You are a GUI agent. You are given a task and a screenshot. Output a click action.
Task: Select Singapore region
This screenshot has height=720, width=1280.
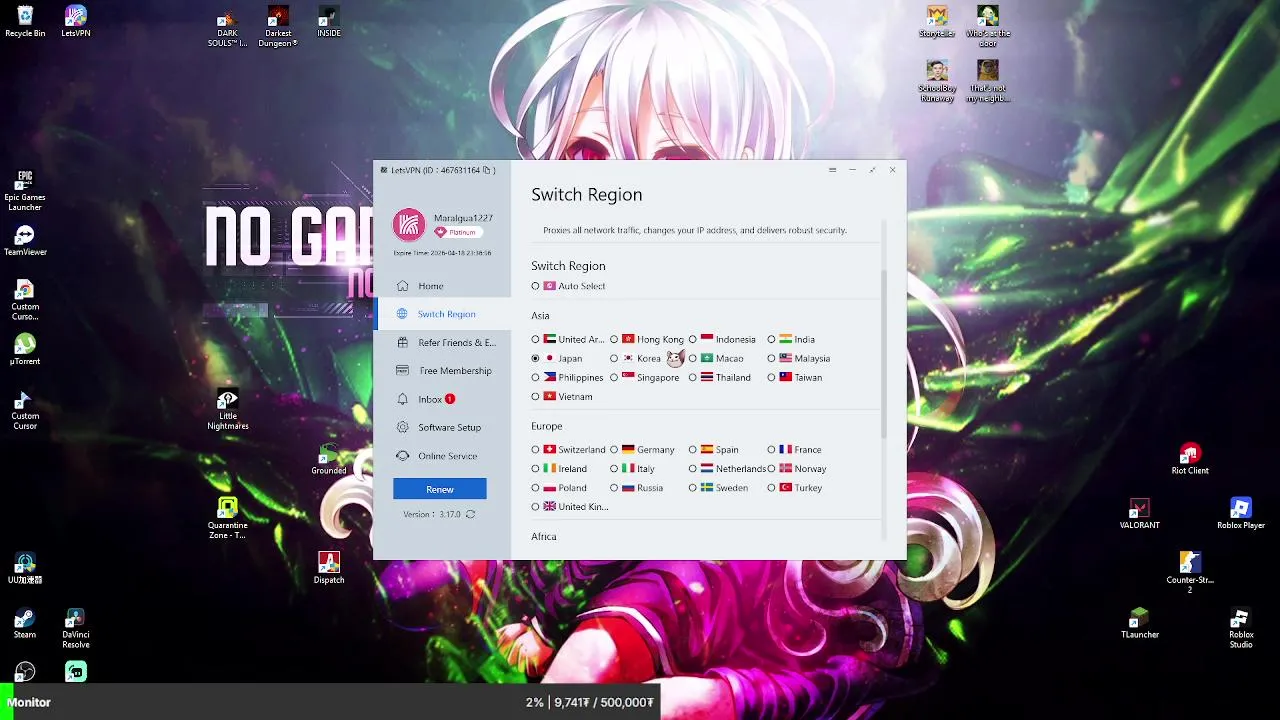pyautogui.click(x=645, y=377)
